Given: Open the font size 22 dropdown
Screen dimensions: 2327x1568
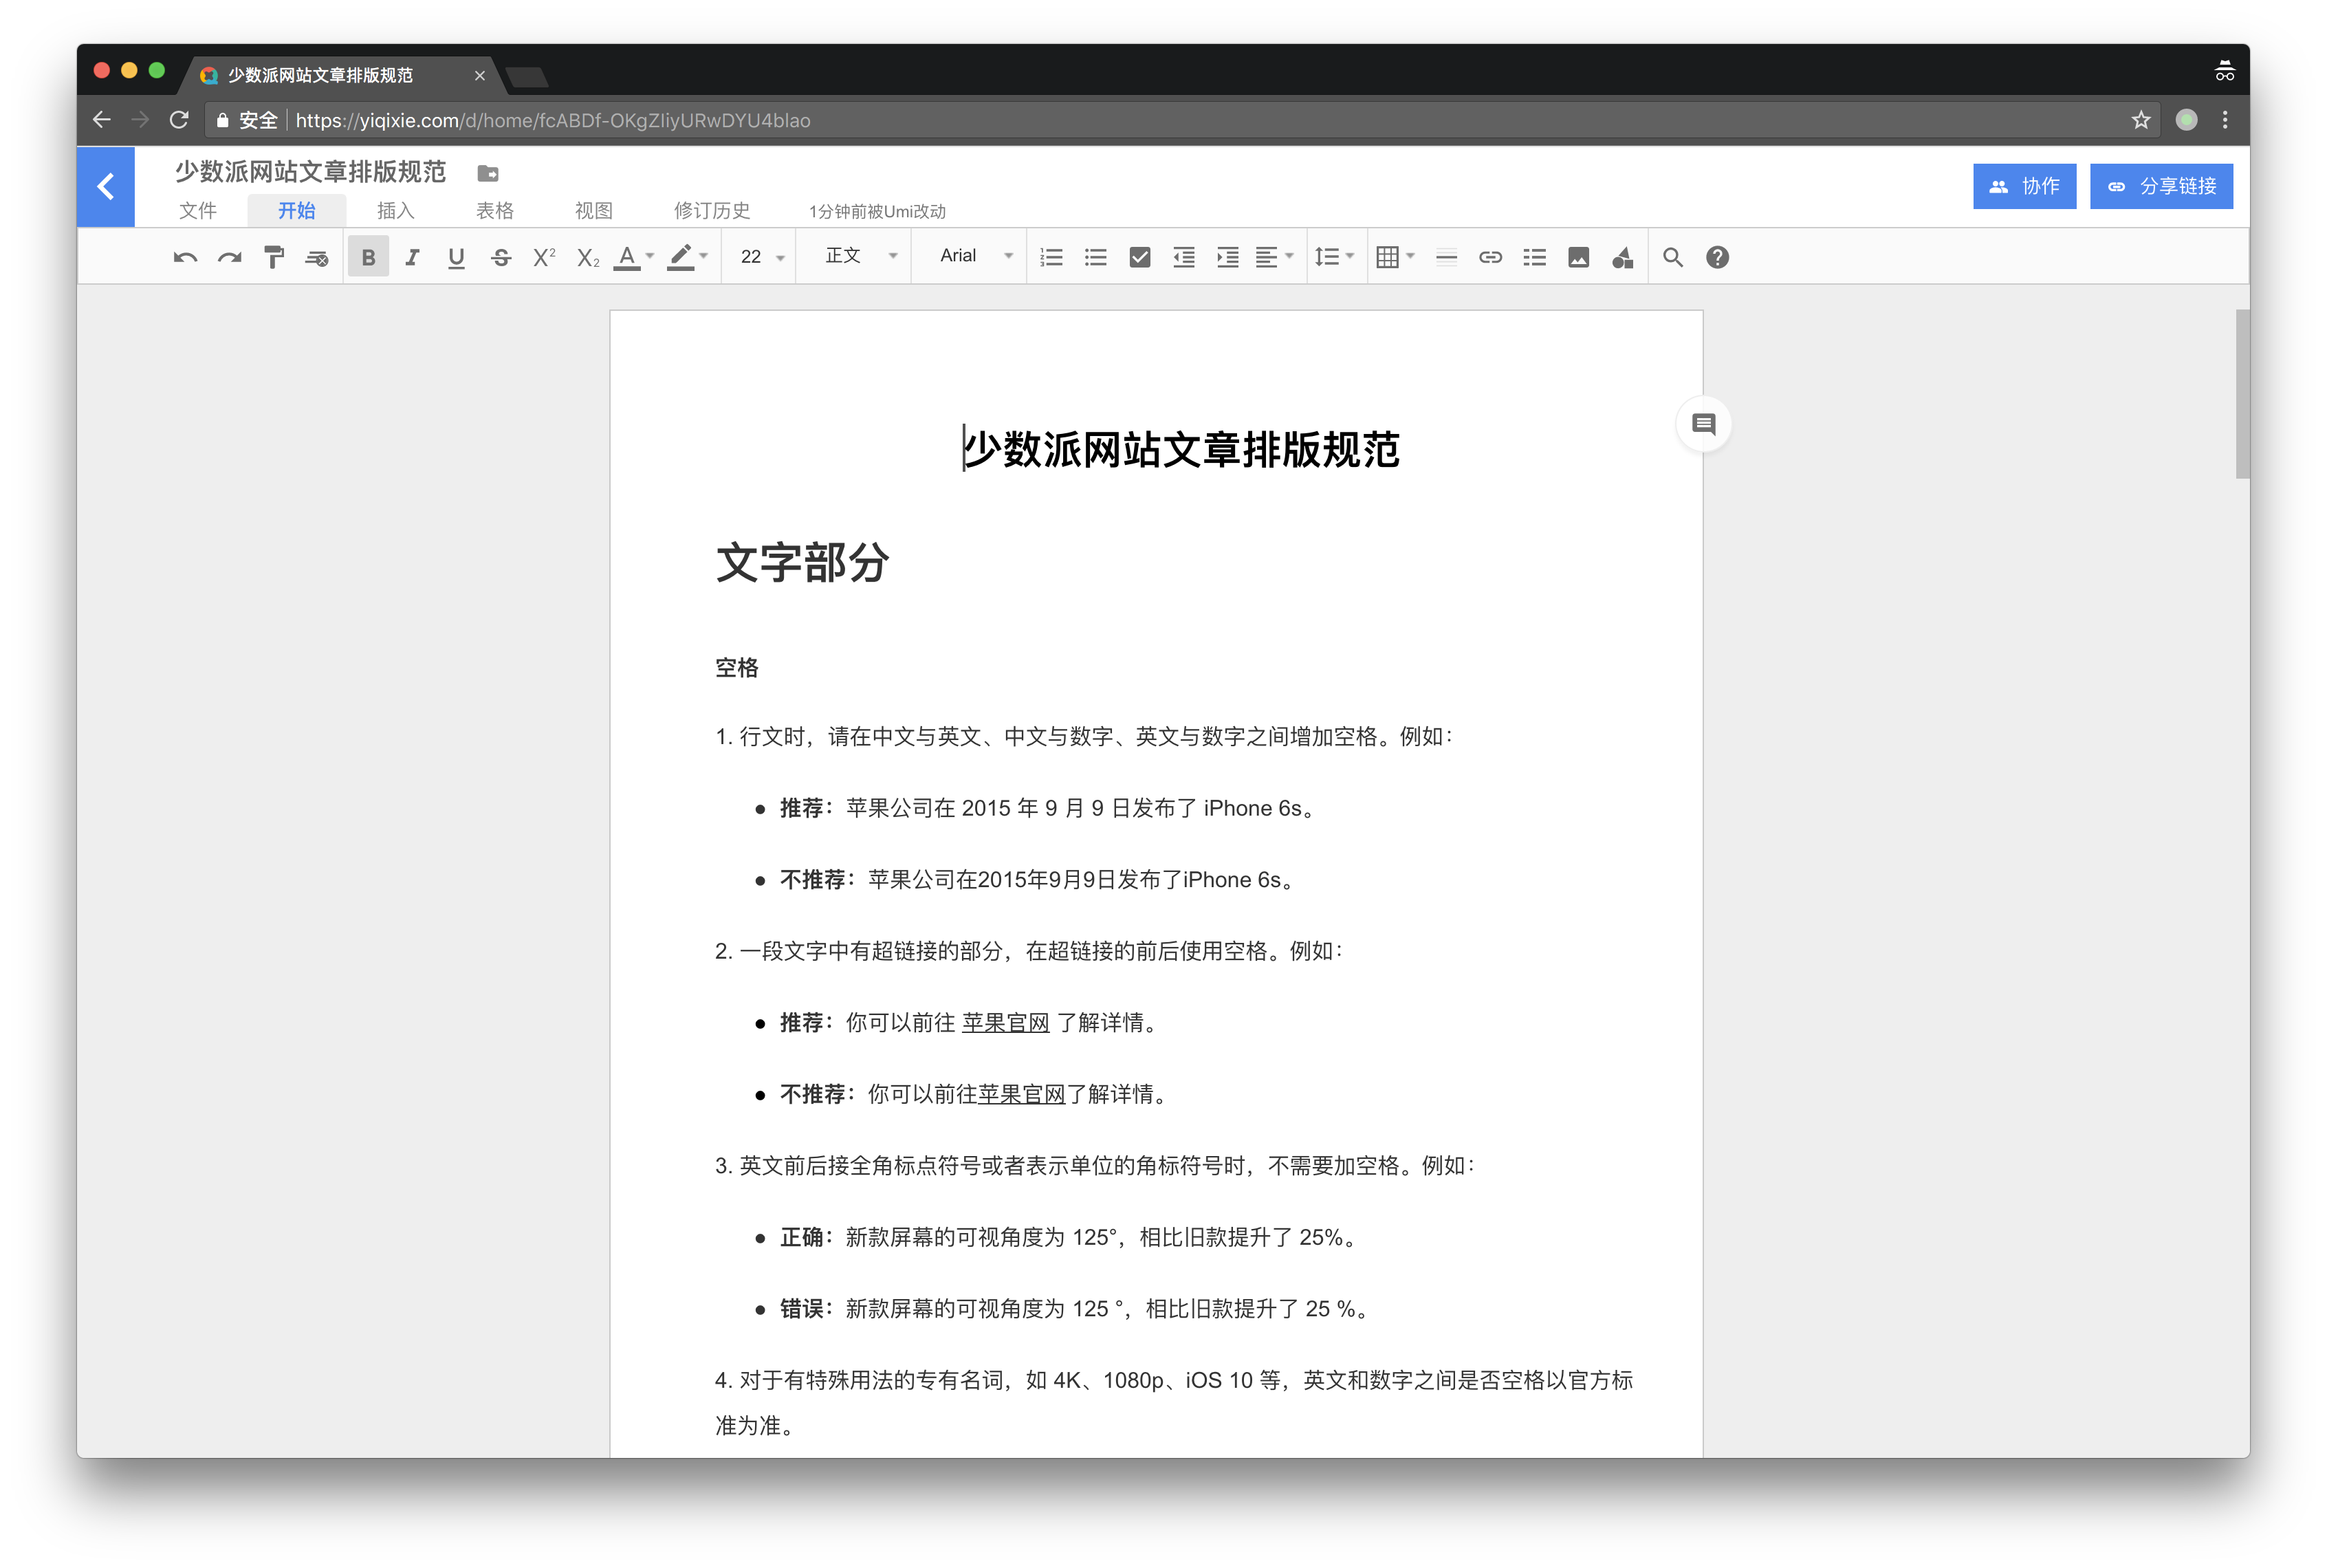Looking at the screenshot, I should click(x=761, y=257).
